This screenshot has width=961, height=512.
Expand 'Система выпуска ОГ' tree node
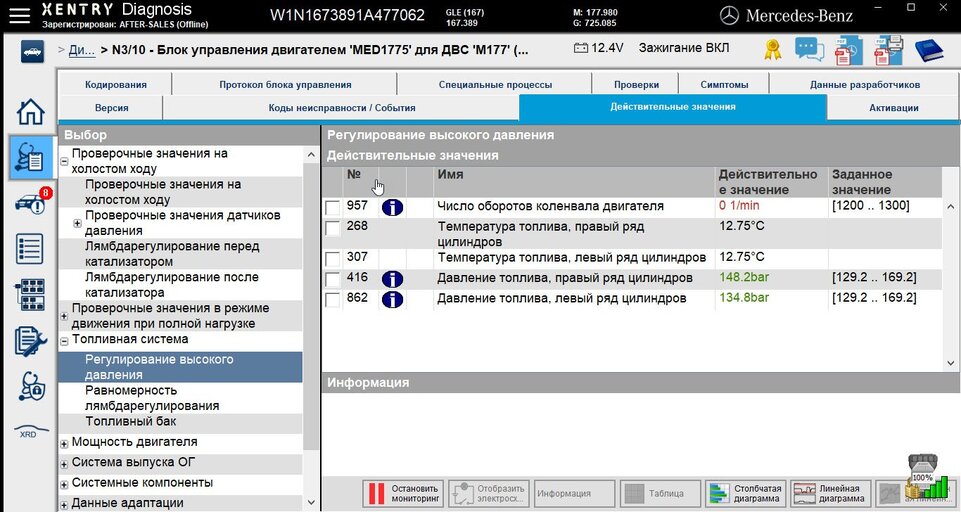[x=65, y=463]
